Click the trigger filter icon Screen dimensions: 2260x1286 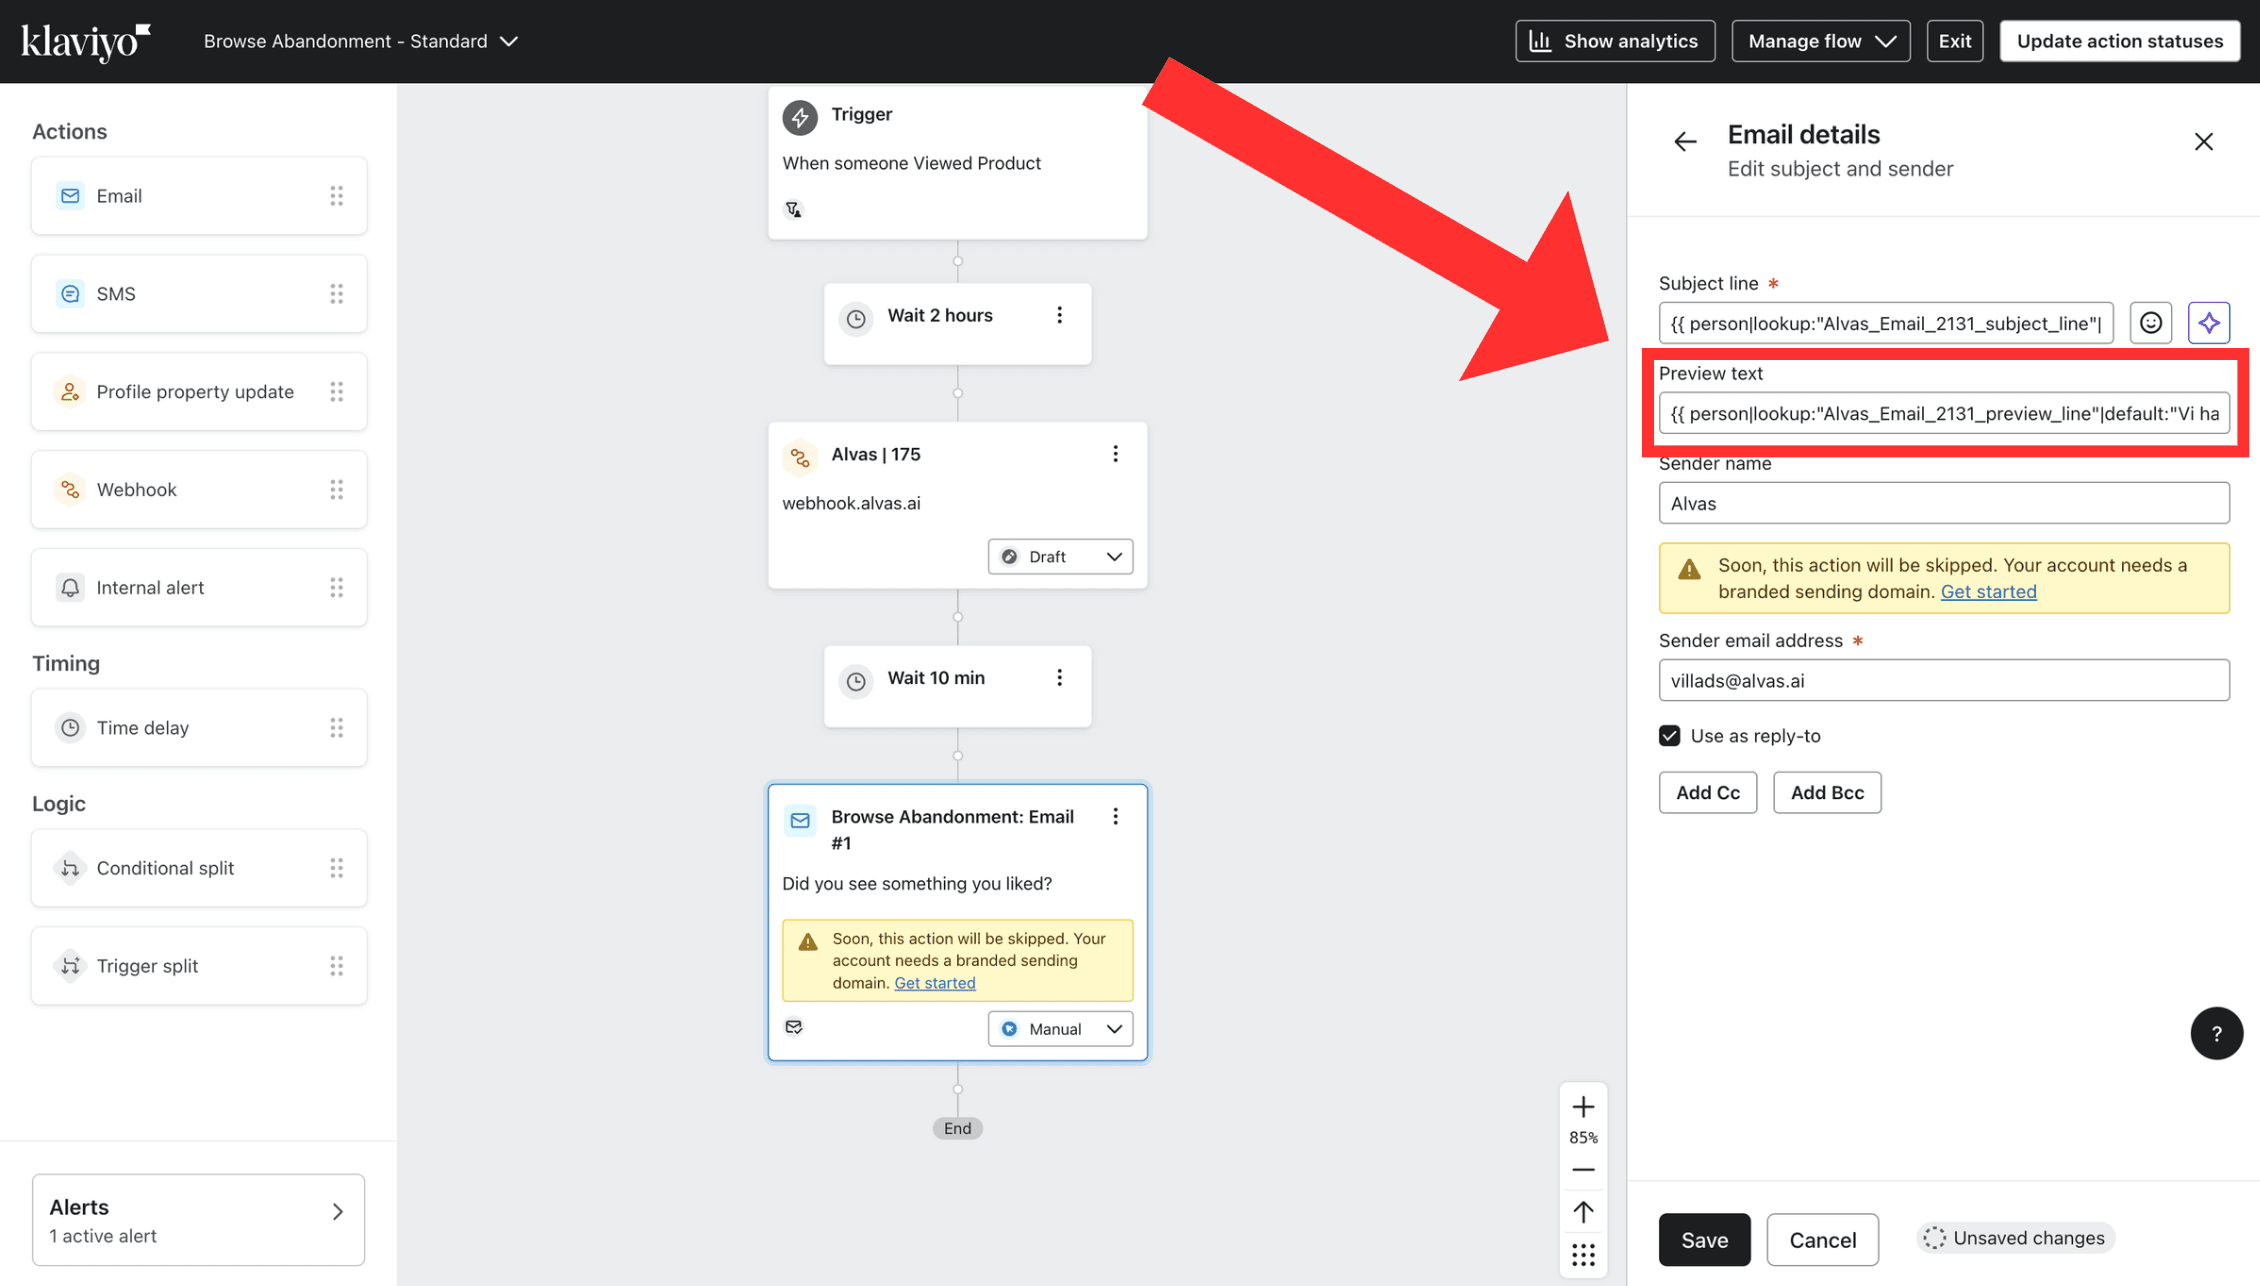pyautogui.click(x=793, y=209)
